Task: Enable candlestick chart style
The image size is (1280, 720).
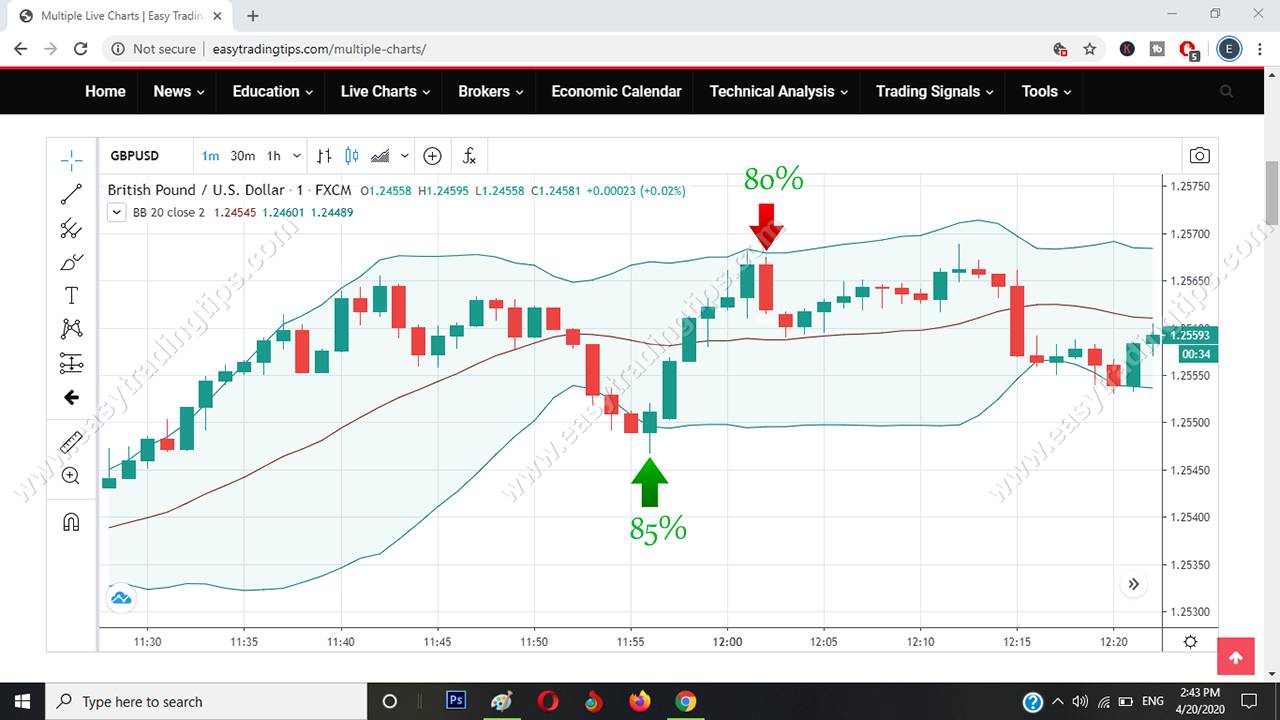Action: (x=351, y=155)
